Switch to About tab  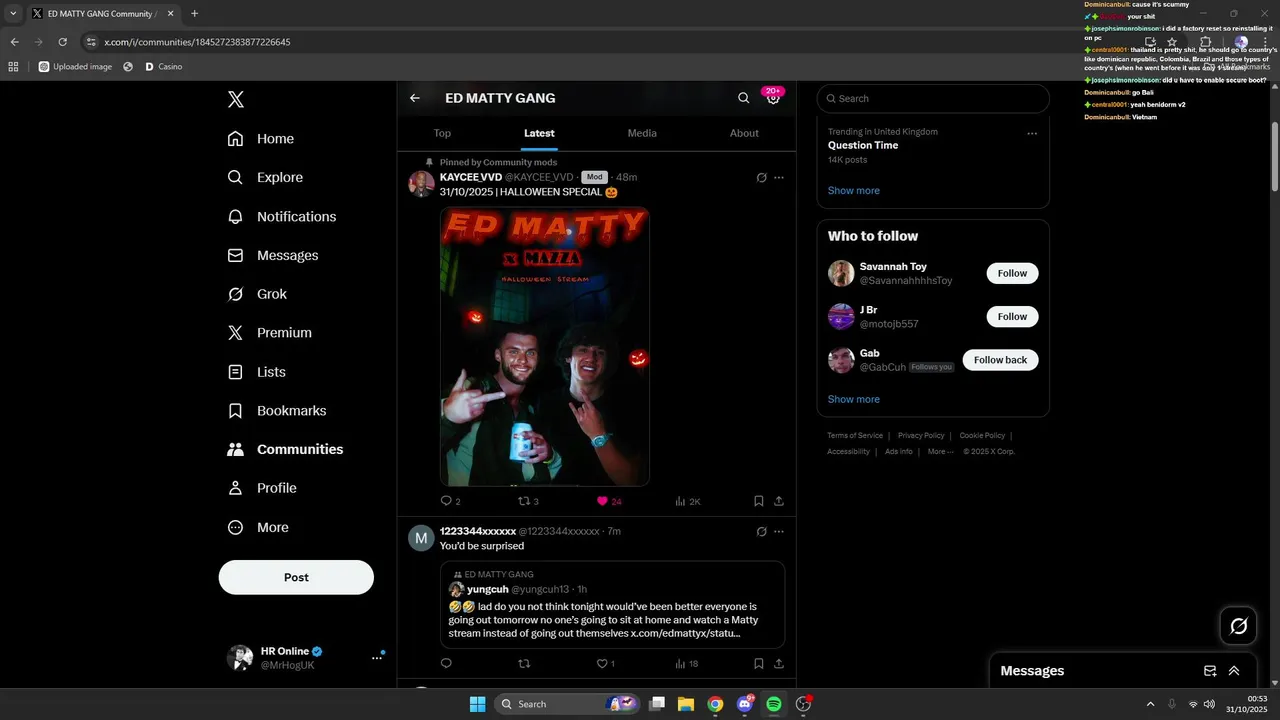[x=744, y=133]
